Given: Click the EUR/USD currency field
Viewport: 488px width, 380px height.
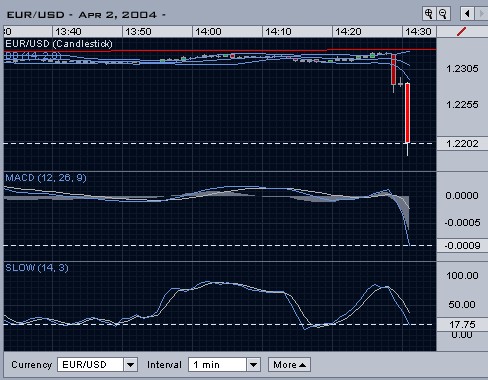Looking at the screenshot, I should click(90, 364).
